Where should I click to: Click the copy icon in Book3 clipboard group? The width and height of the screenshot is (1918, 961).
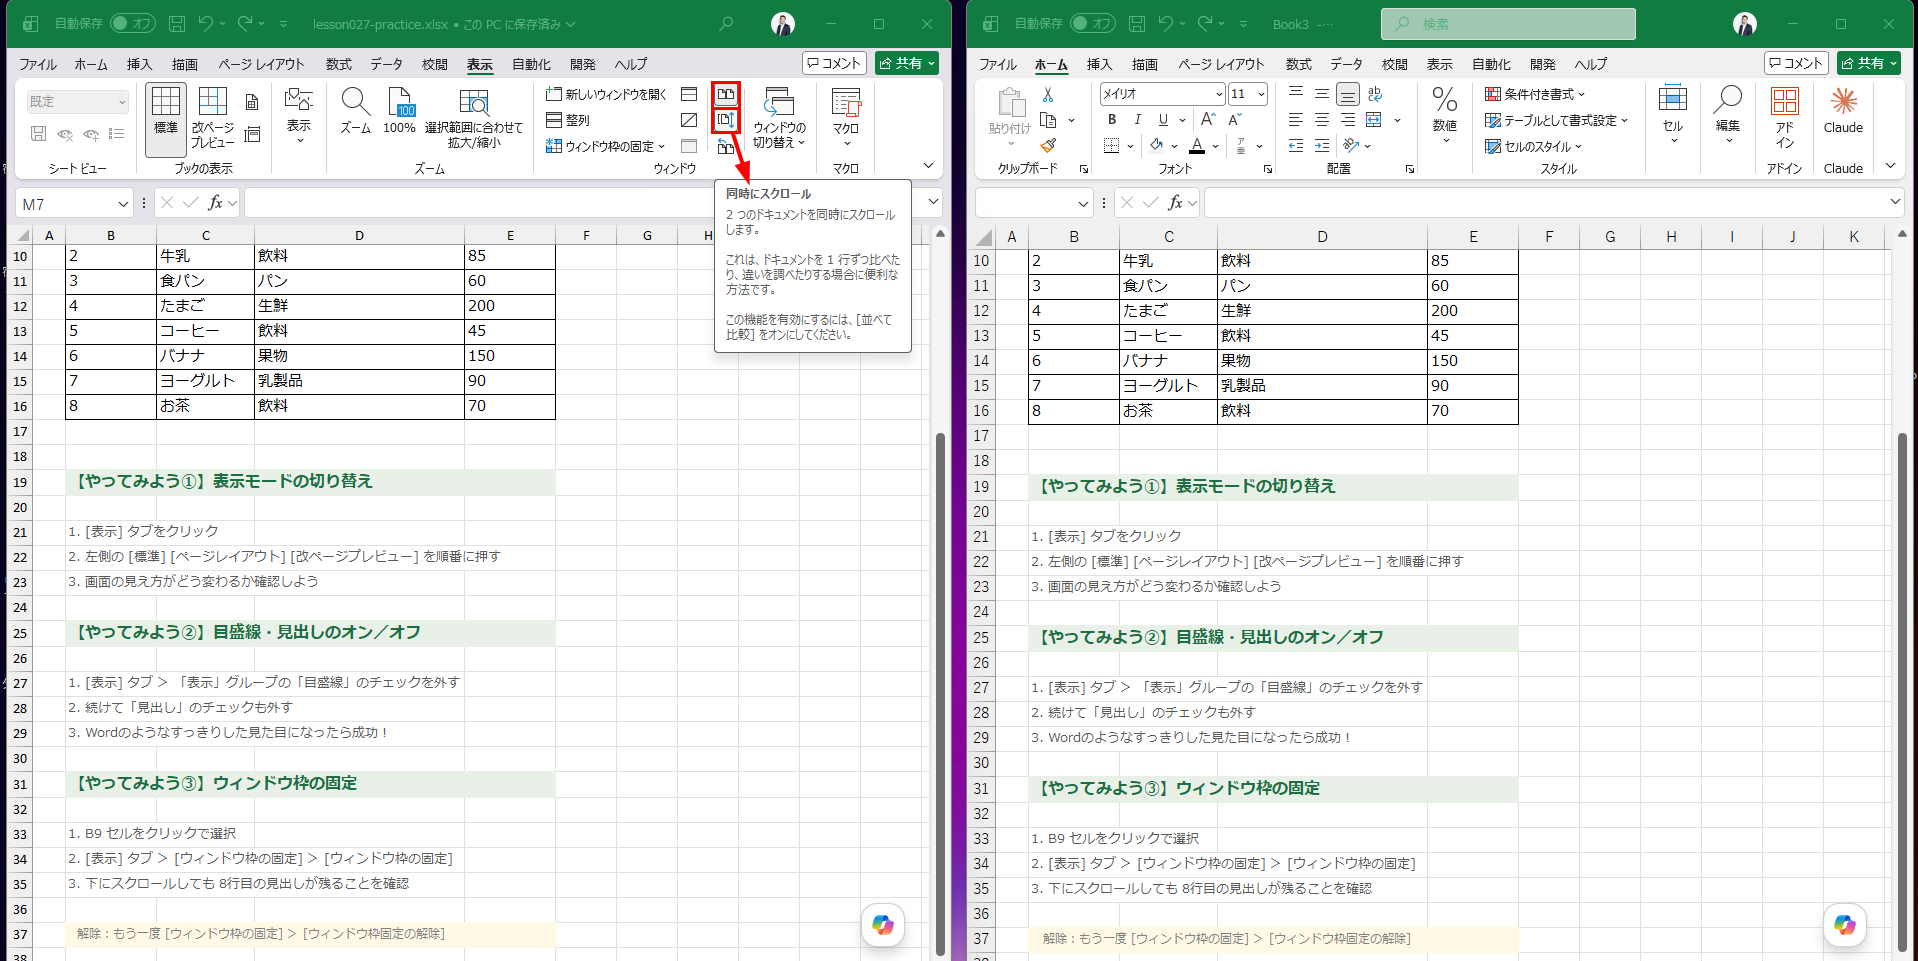1048,120
